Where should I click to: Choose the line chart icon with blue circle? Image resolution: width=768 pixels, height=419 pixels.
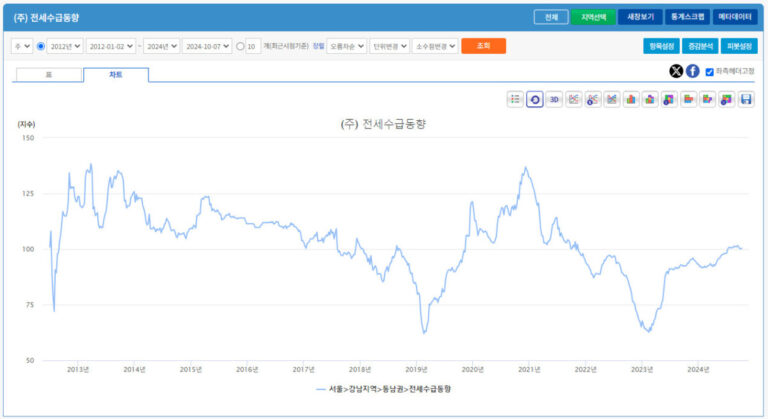pos(592,99)
